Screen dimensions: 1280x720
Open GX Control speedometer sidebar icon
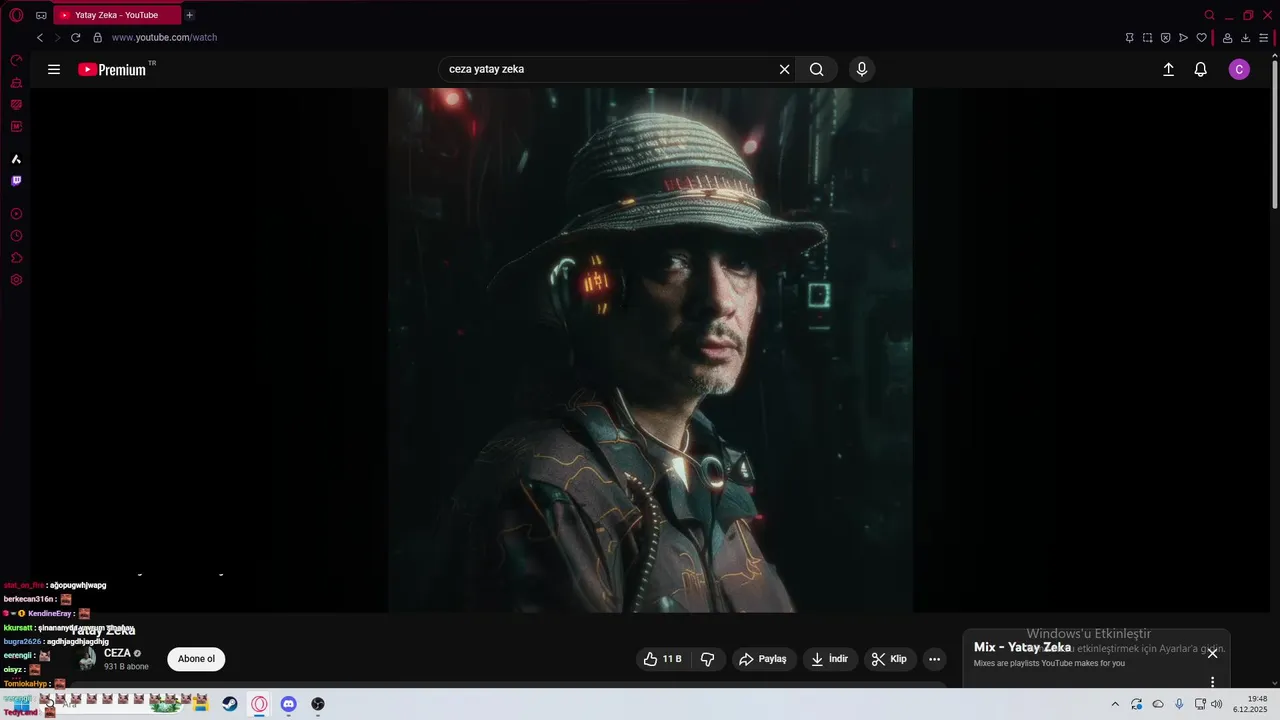click(16, 61)
